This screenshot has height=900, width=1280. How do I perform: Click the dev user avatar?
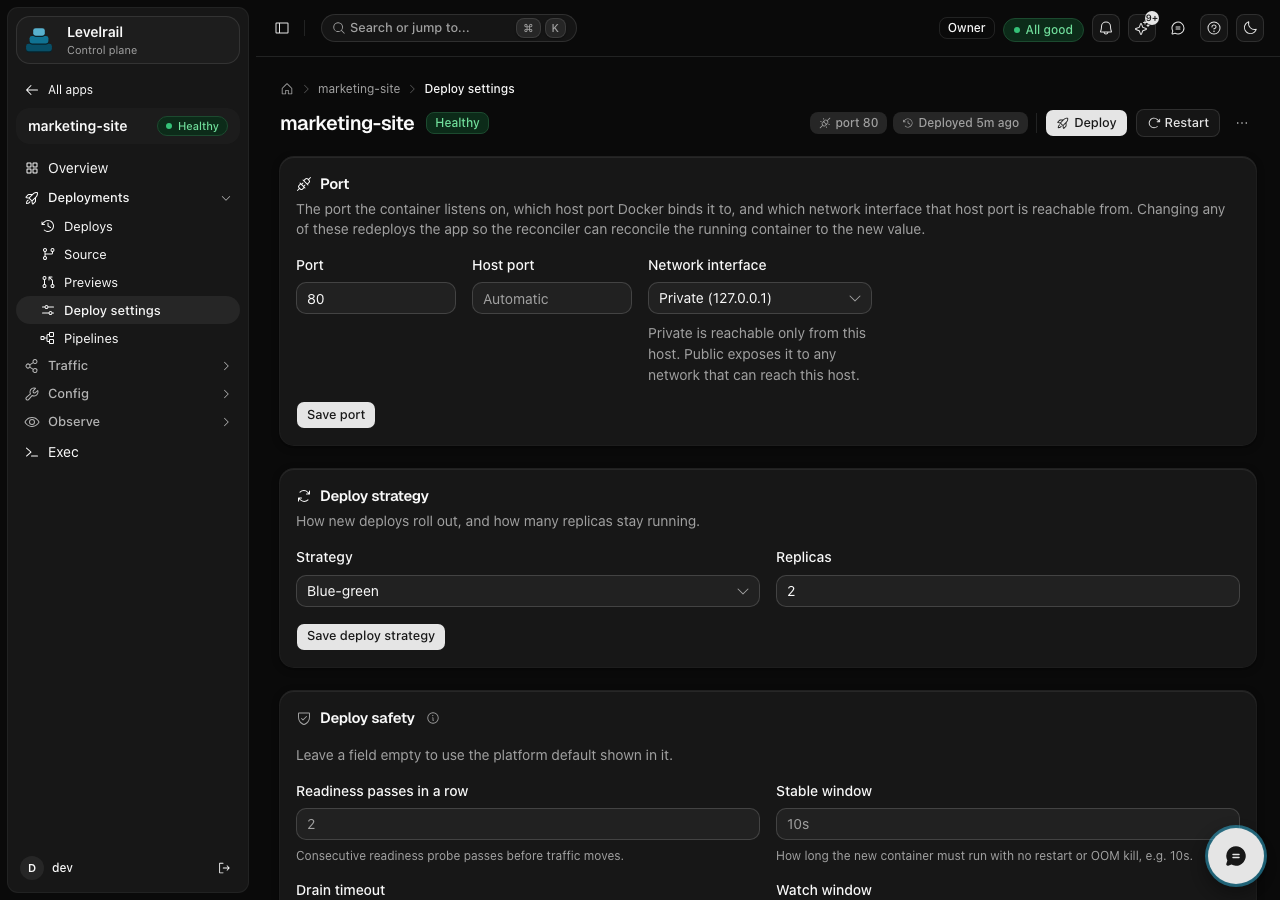[x=32, y=868]
